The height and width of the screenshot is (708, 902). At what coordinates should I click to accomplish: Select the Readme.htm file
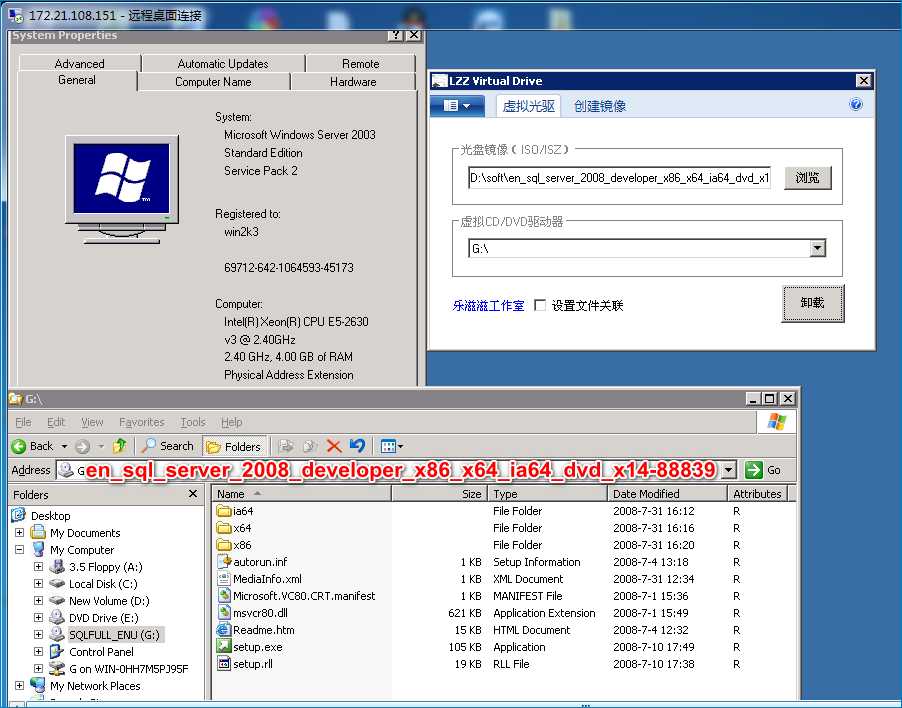256,630
